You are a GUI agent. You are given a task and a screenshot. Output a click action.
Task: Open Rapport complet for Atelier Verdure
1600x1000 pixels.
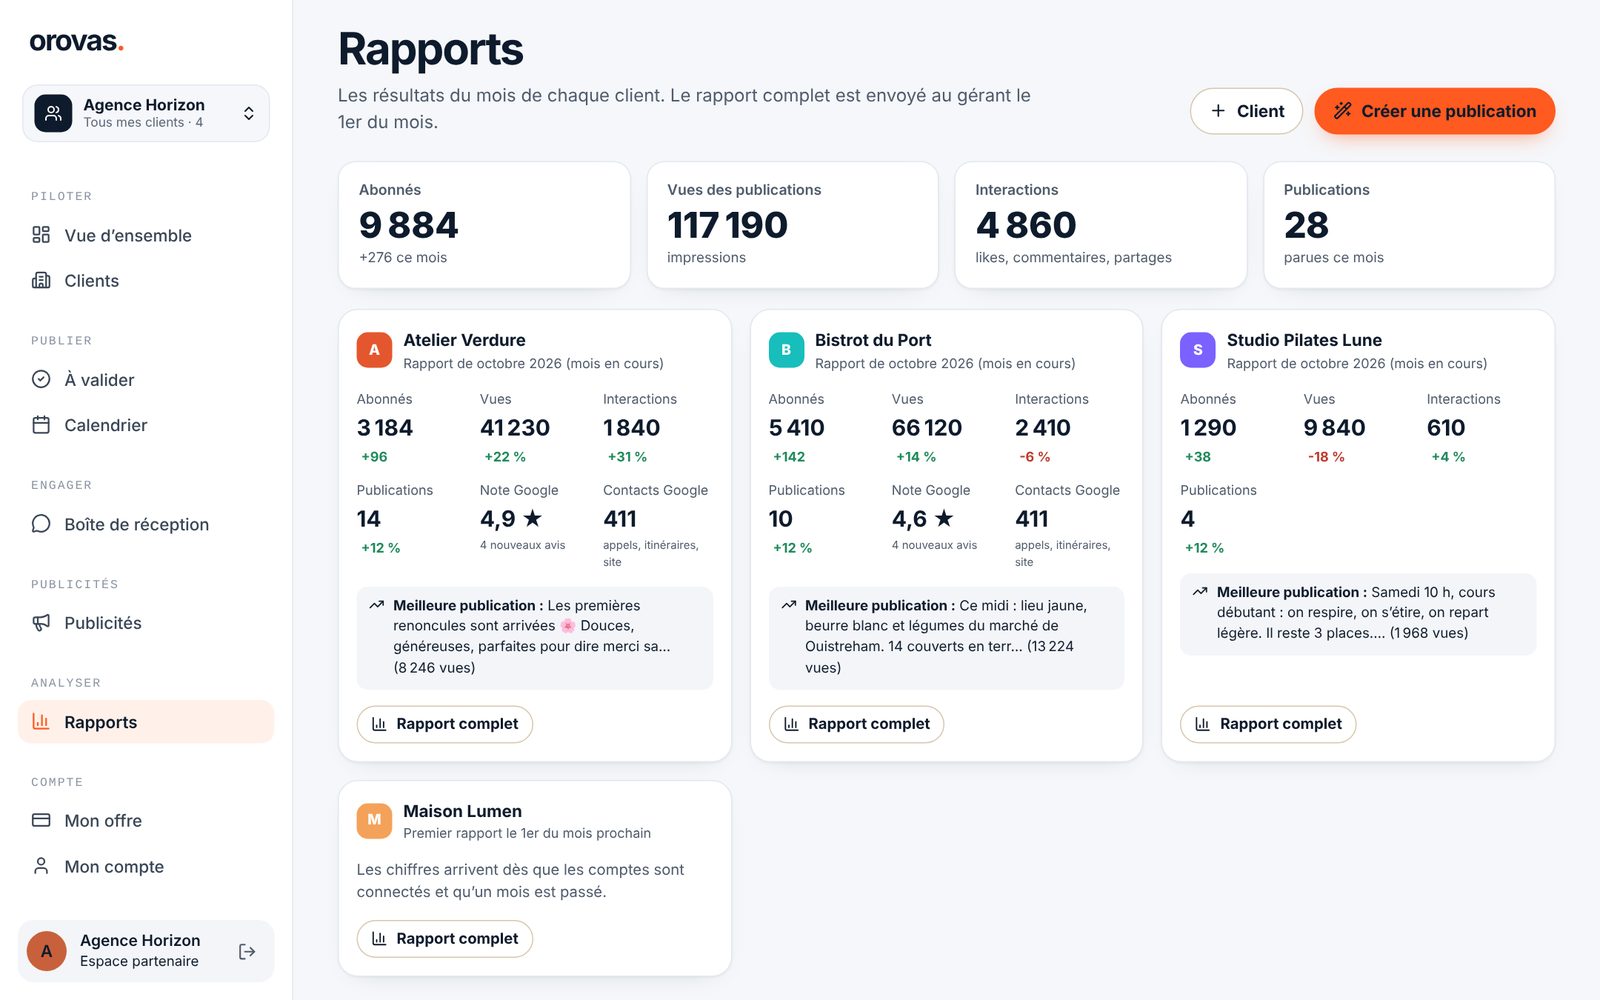point(445,724)
